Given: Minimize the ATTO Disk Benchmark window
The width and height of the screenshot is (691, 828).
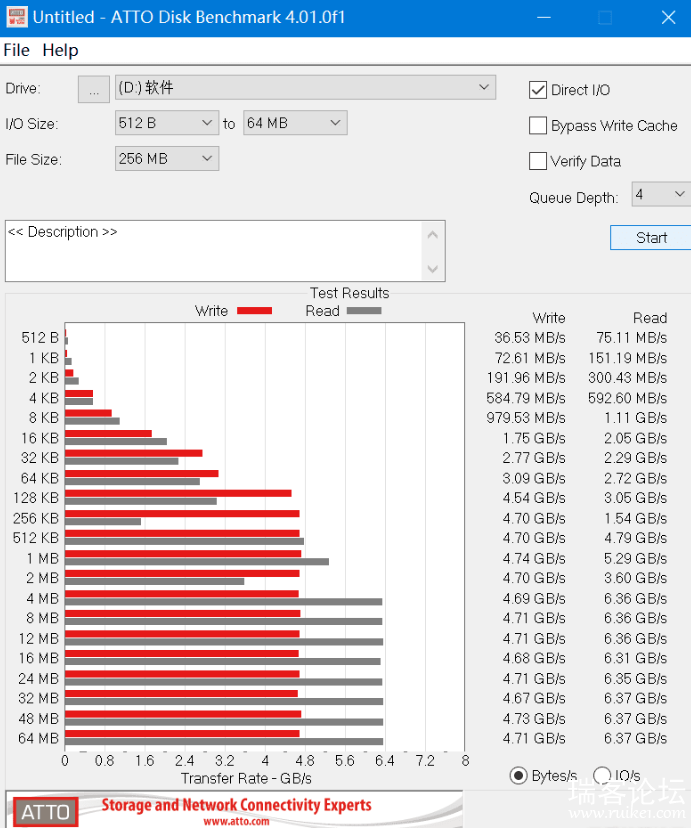Looking at the screenshot, I should 544,17.
